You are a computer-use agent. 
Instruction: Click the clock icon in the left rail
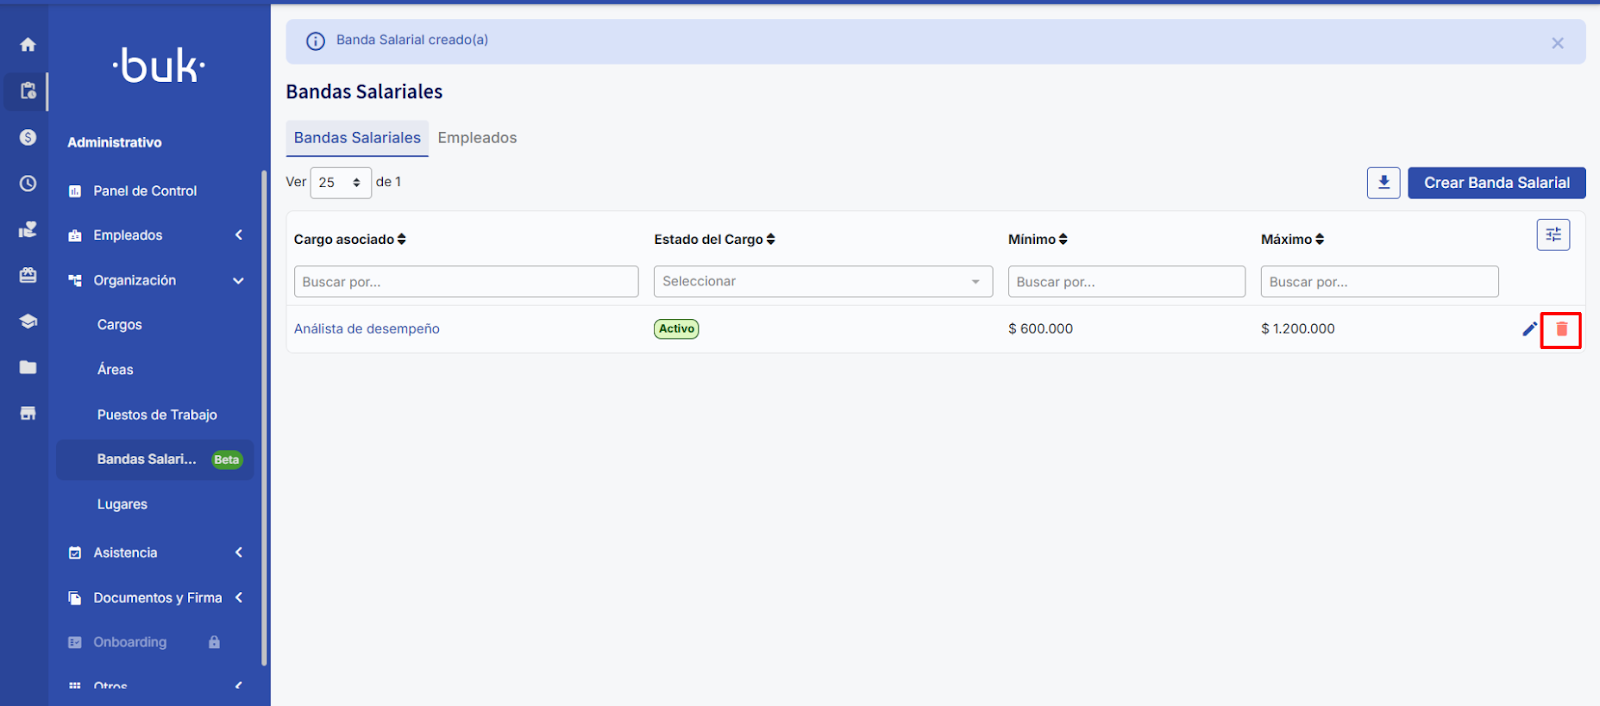click(28, 183)
